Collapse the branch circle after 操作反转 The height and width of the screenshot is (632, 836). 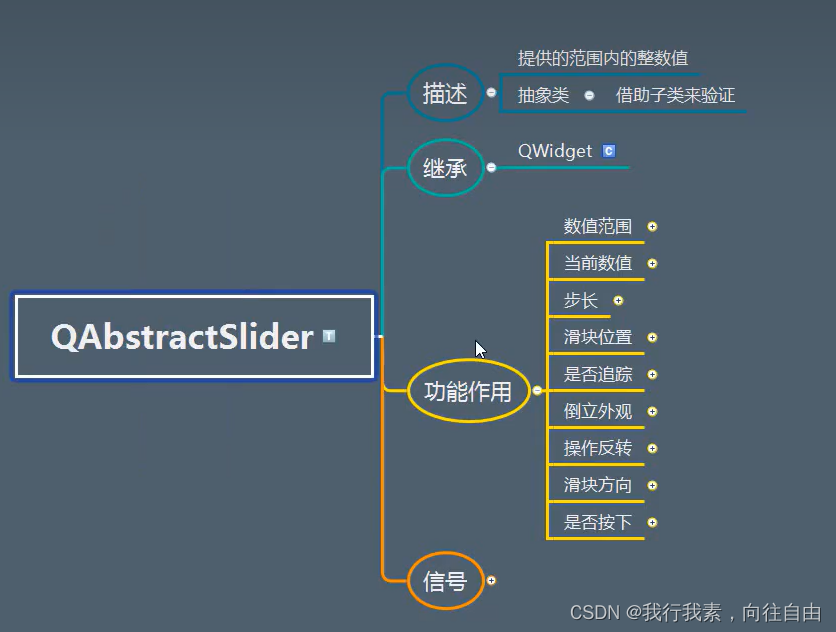coord(652,448)
